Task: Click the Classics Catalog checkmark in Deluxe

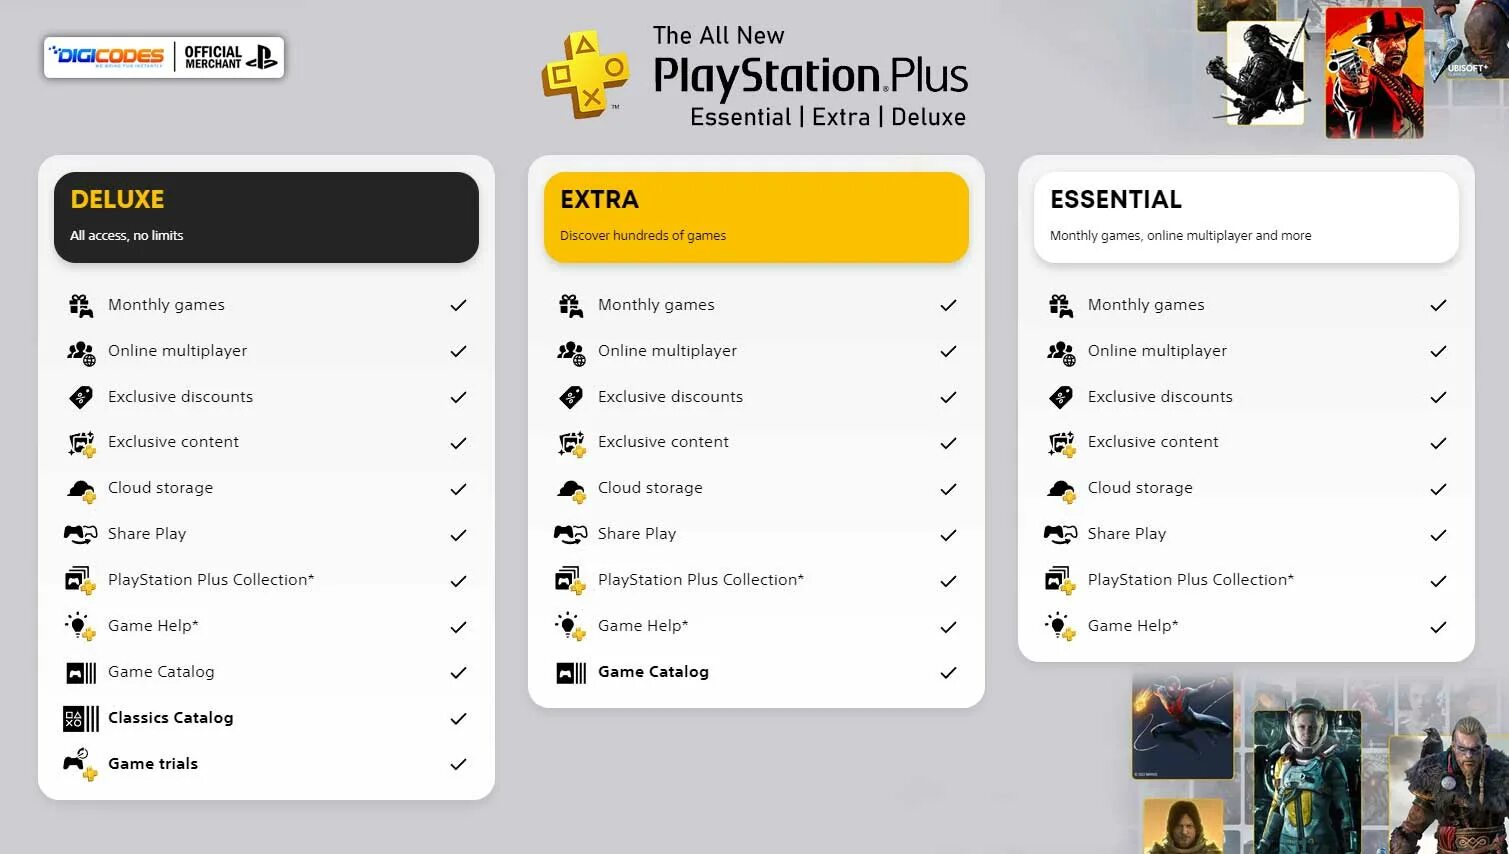Action: click(x=458, y=718)
